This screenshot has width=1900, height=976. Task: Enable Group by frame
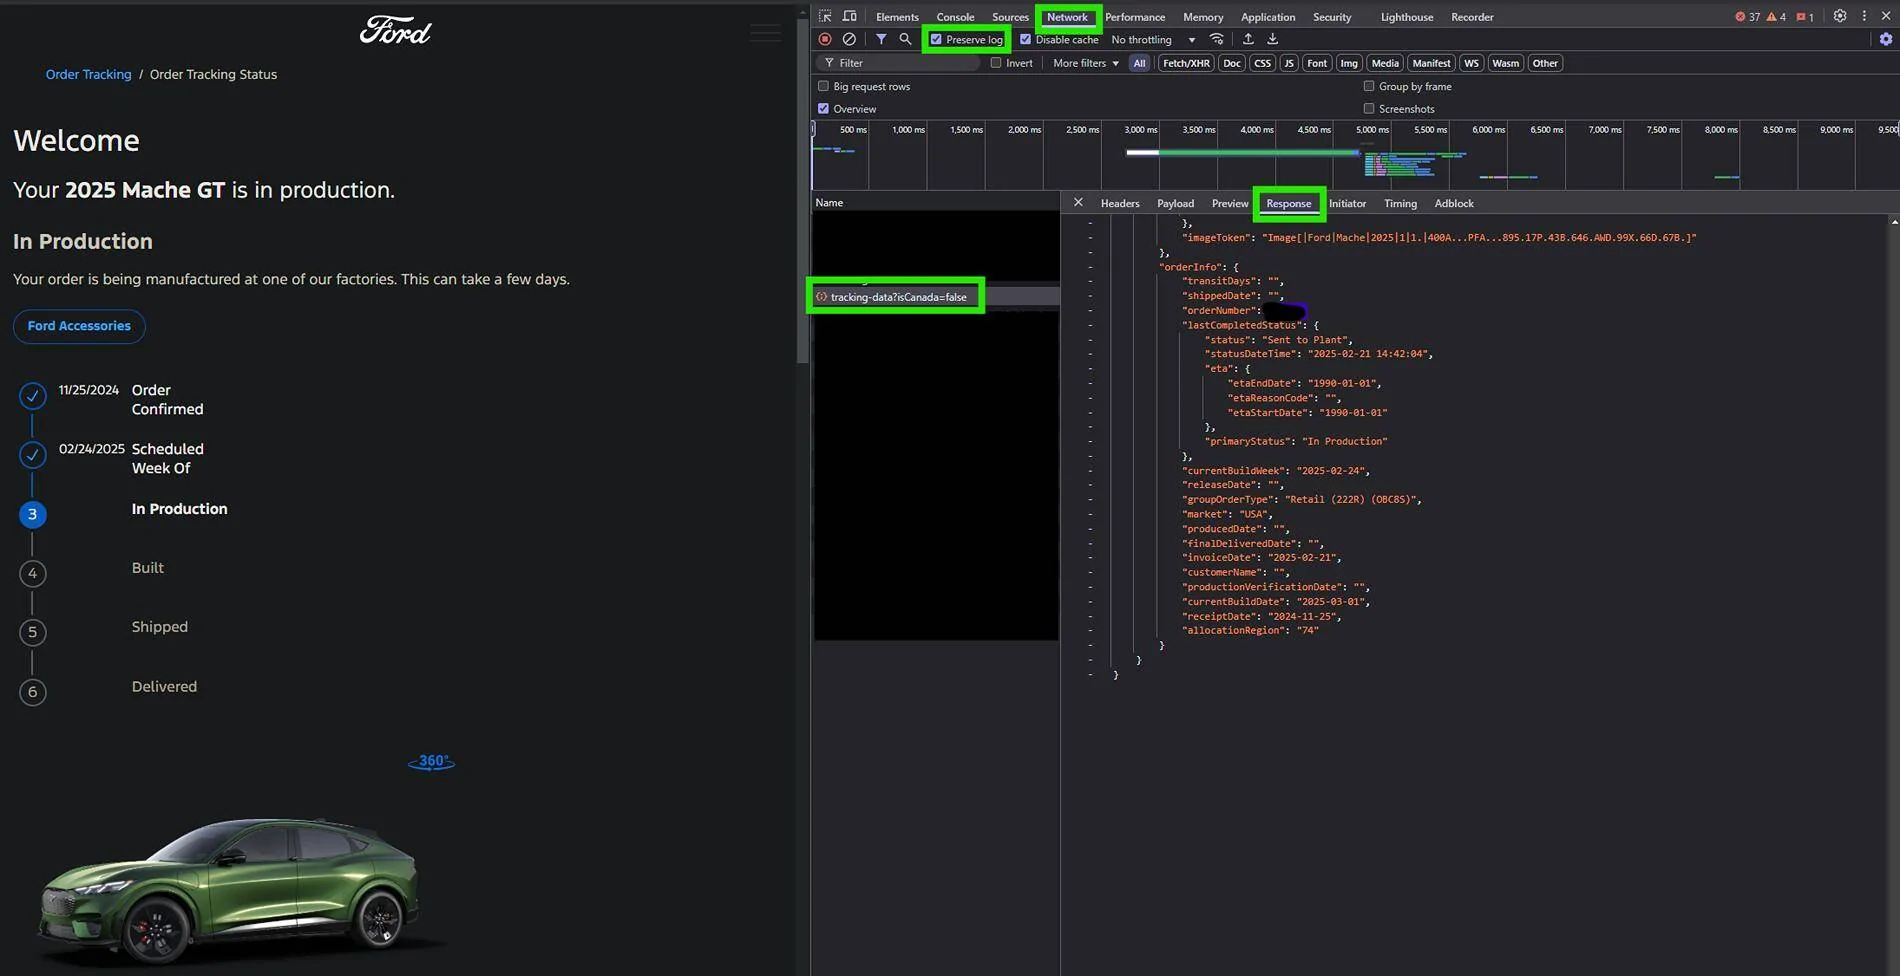click(x=1369, y=86)
